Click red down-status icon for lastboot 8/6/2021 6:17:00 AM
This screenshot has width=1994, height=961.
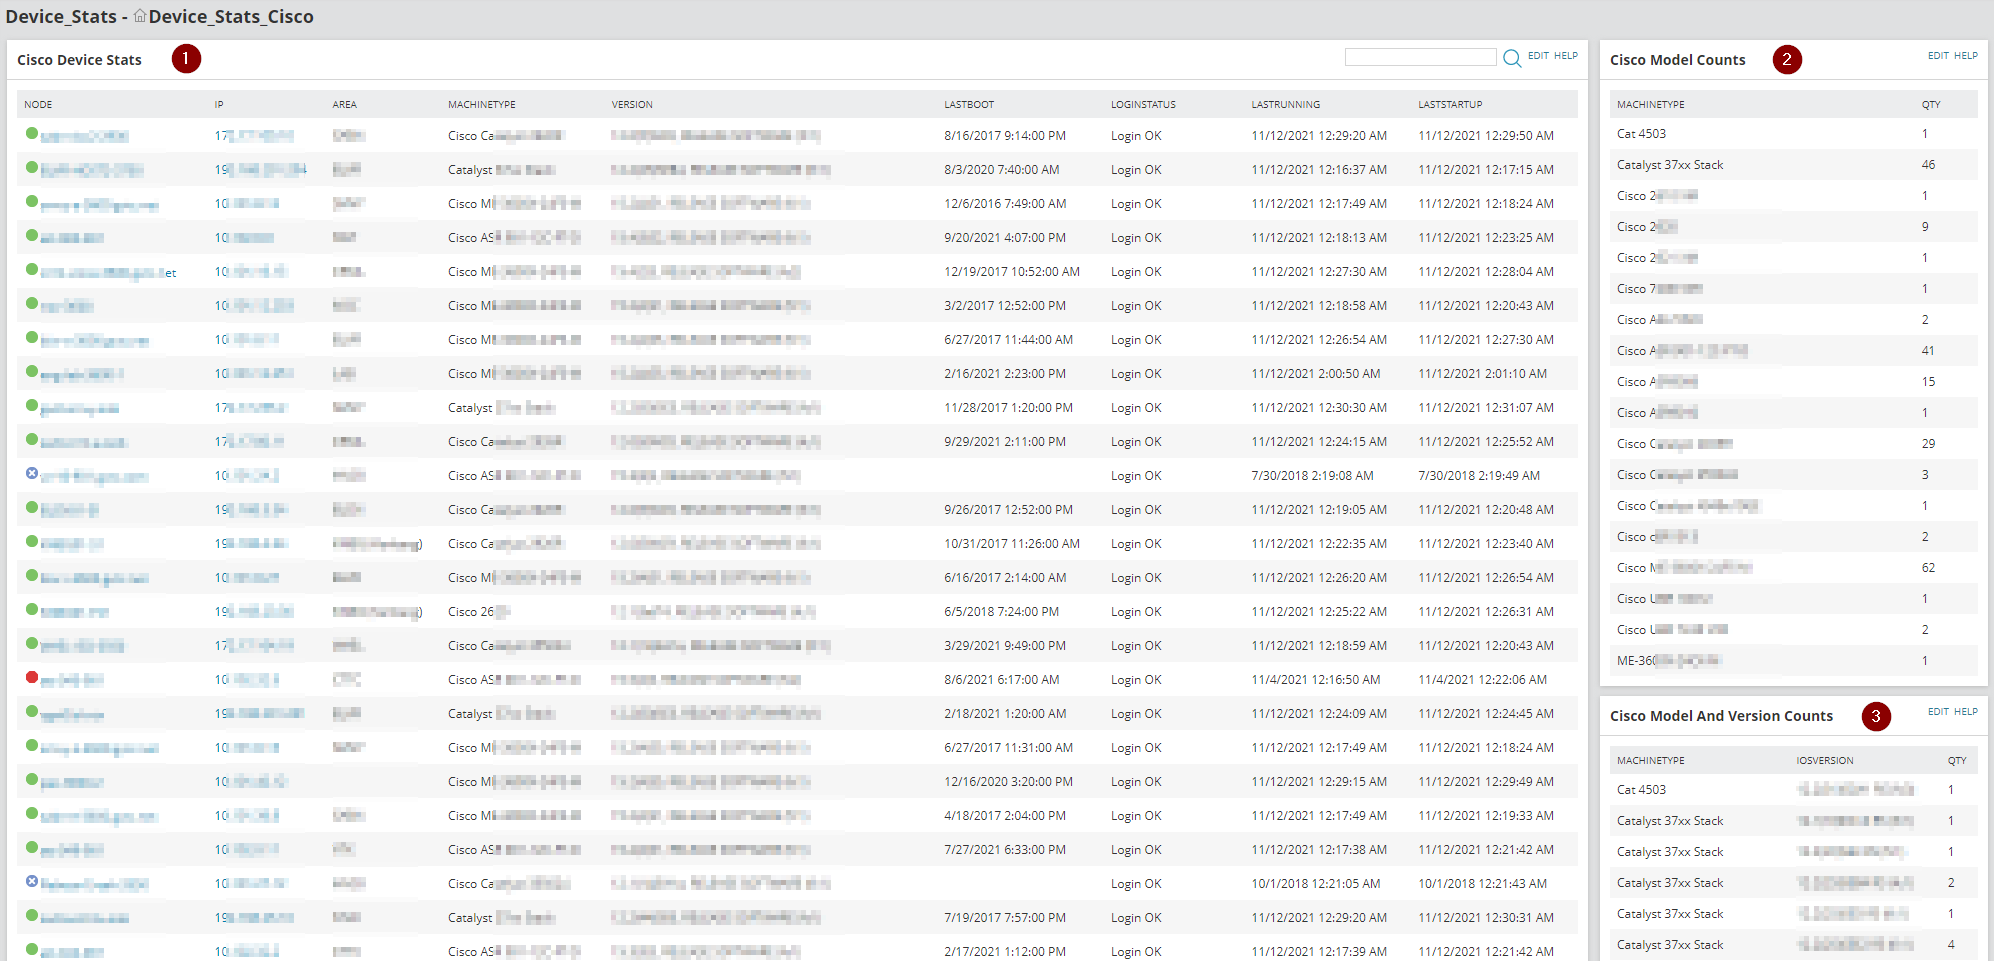(32, 677)
